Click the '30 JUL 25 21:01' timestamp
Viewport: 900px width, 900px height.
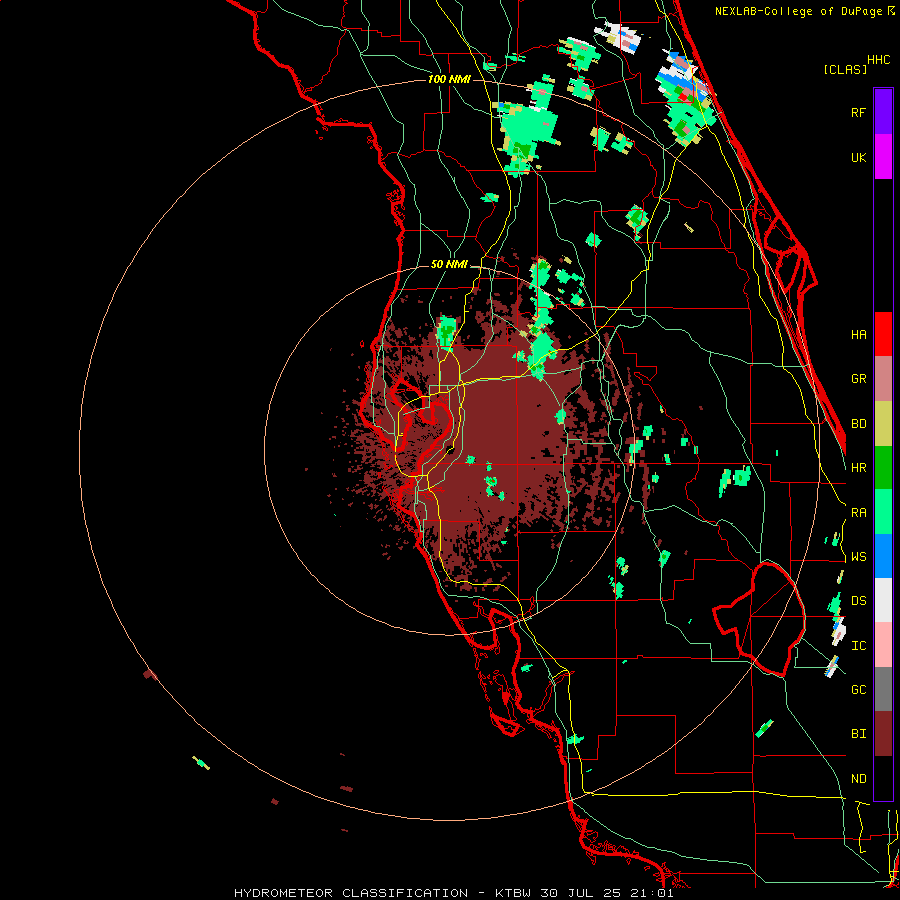coord(607,893)
